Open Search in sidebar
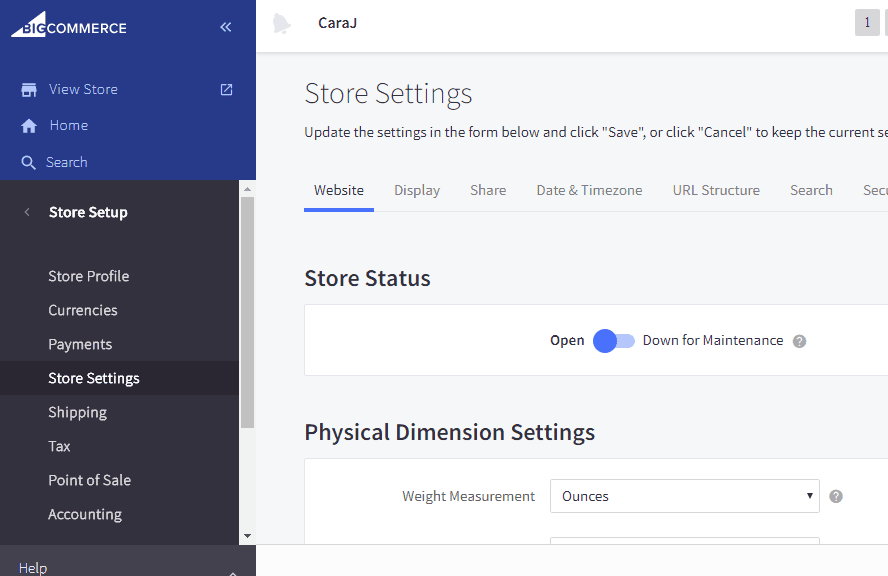Screen dimensions: 888x576 coord(66,163)
